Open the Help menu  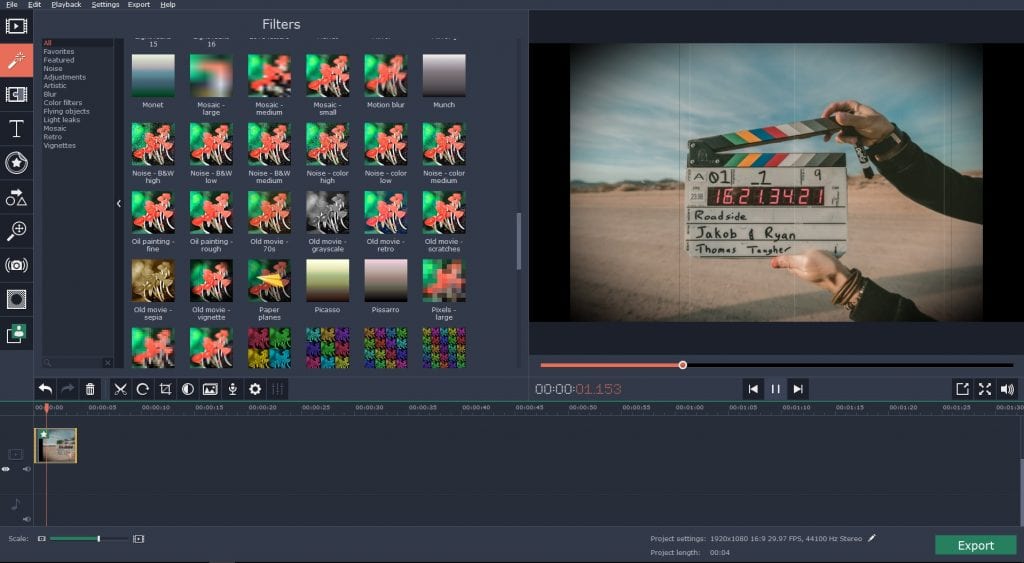pos(168,5)
